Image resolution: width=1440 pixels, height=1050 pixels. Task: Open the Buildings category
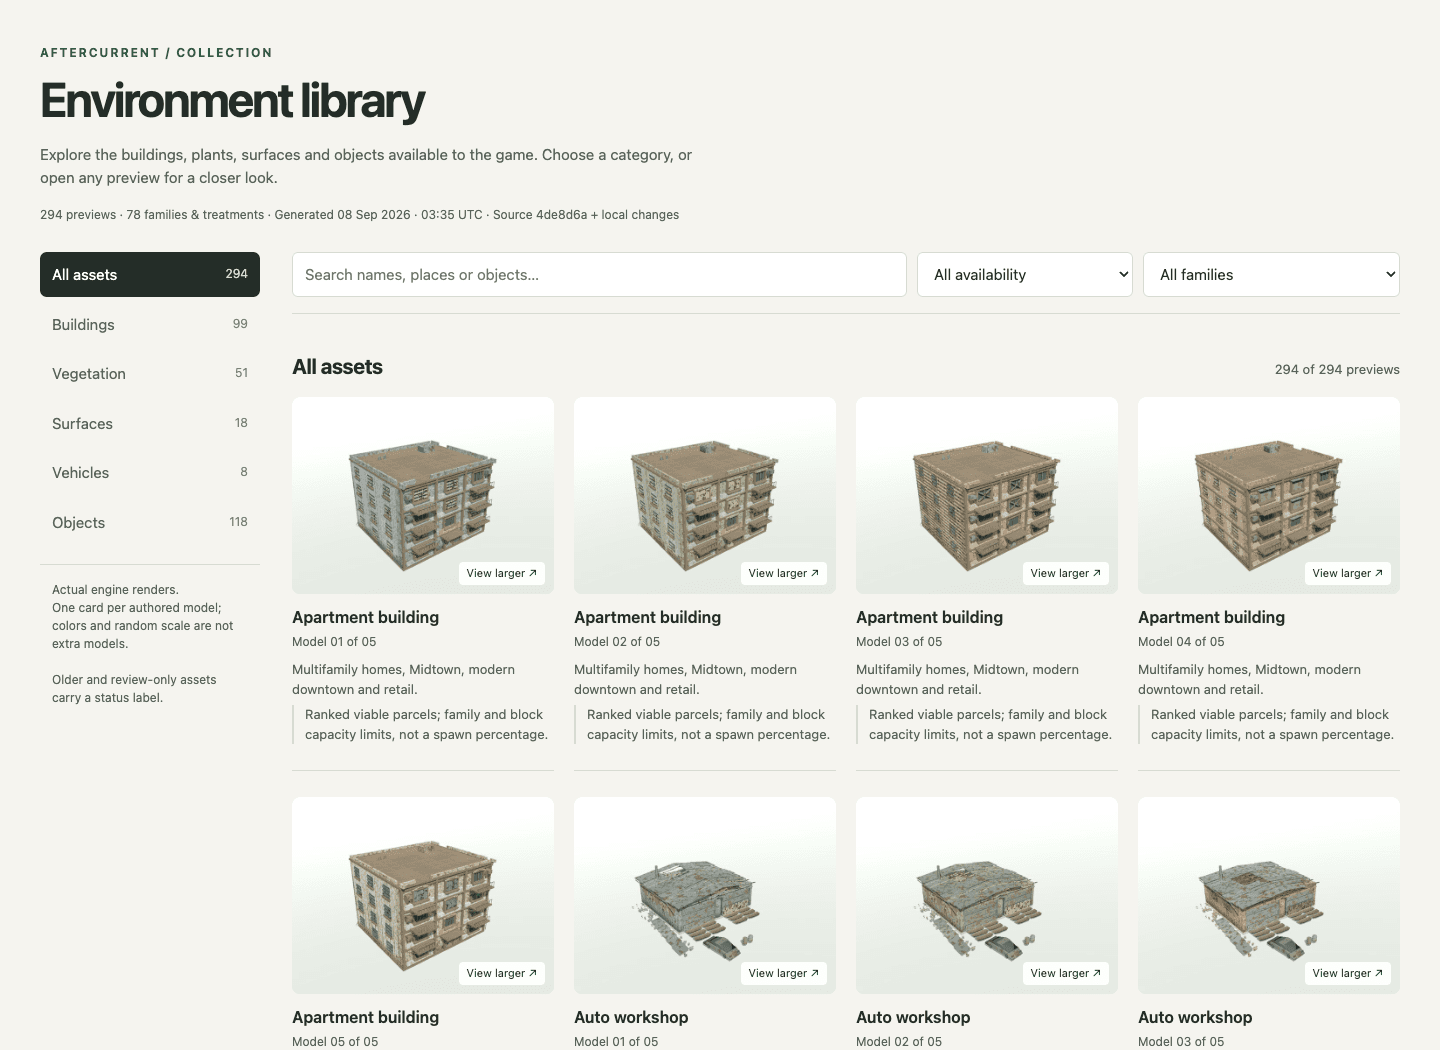pos(150,324)
